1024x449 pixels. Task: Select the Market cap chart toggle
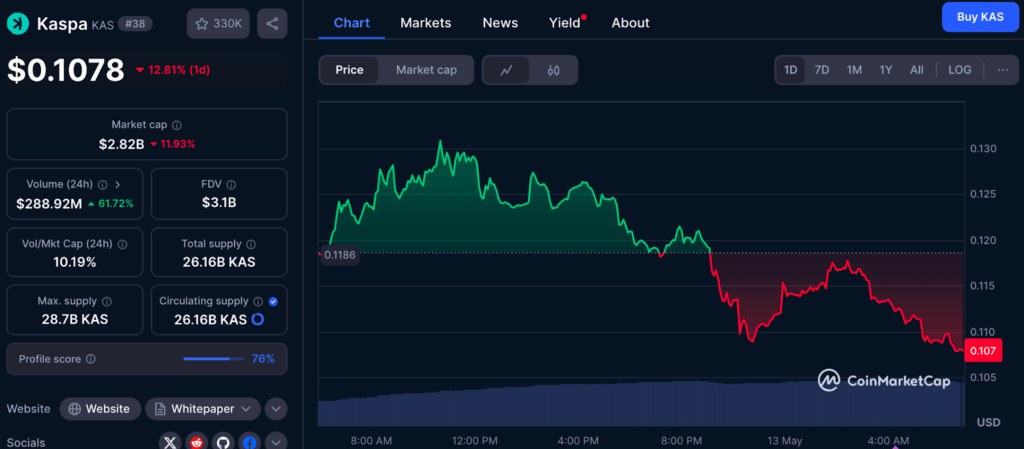[x=426, y=70]
